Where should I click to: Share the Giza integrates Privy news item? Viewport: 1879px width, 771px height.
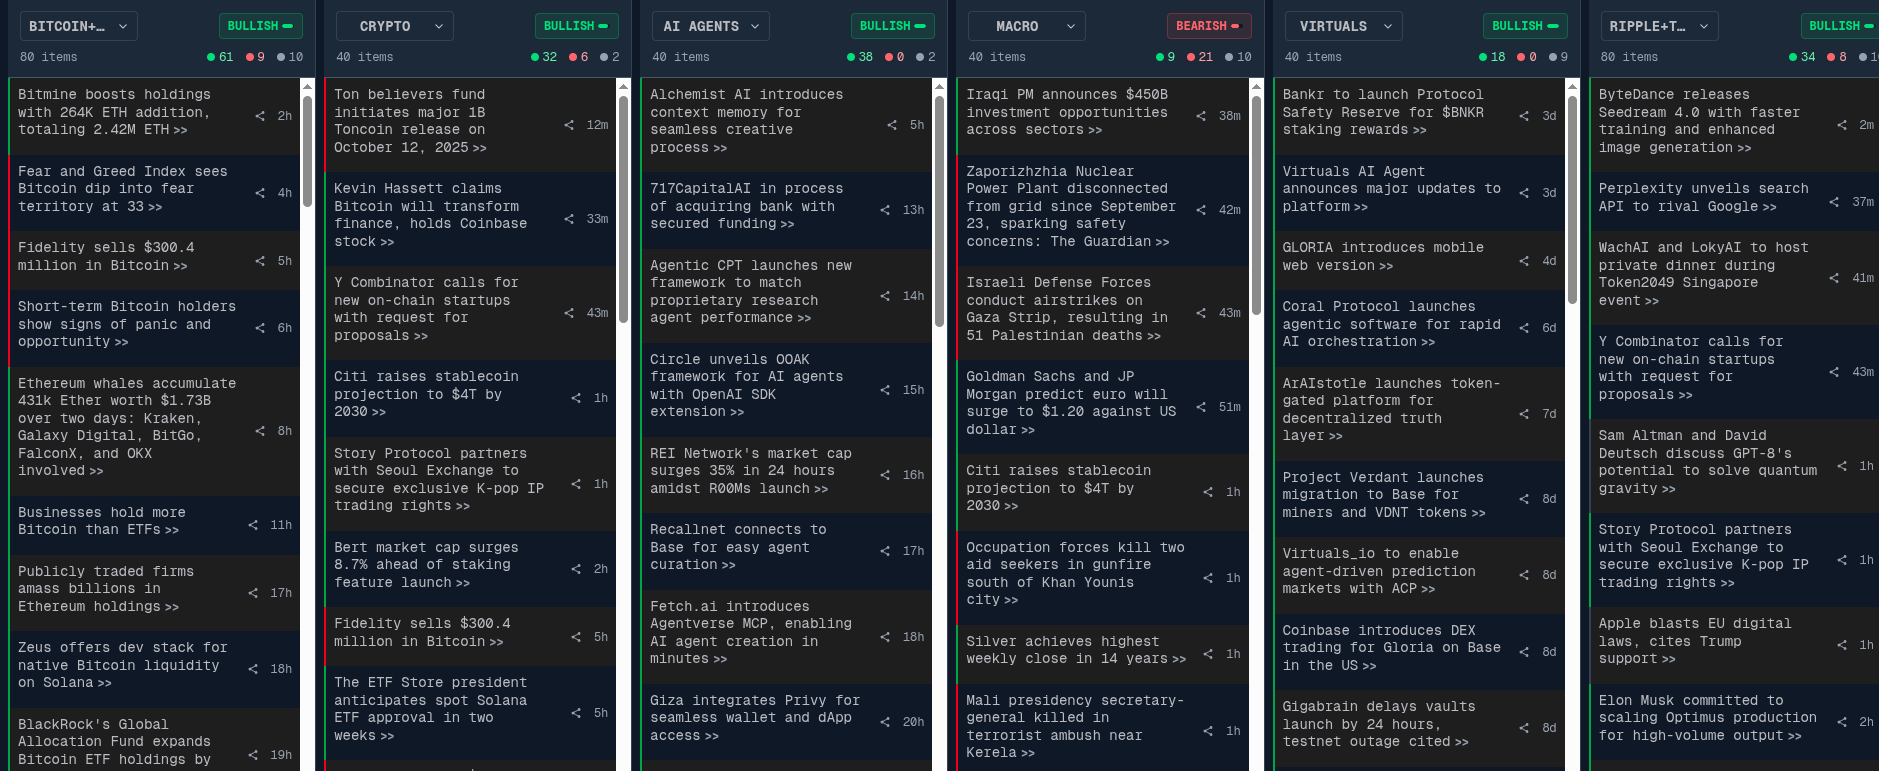click(885, 722)
